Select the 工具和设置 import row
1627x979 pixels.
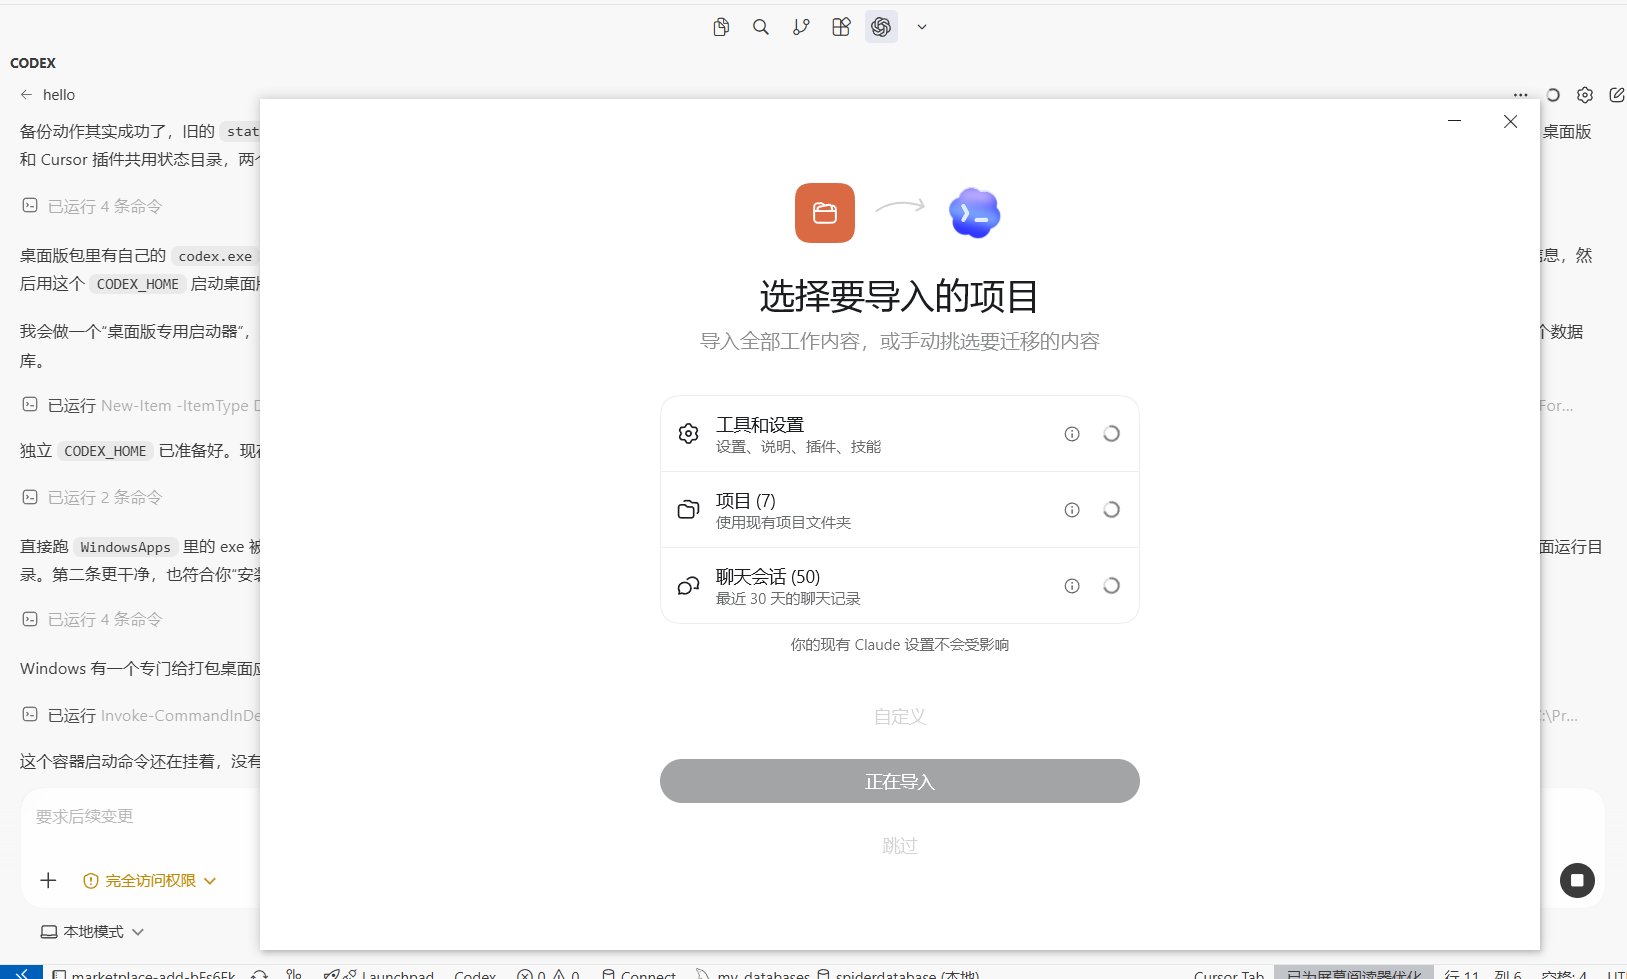click(900, 434)
